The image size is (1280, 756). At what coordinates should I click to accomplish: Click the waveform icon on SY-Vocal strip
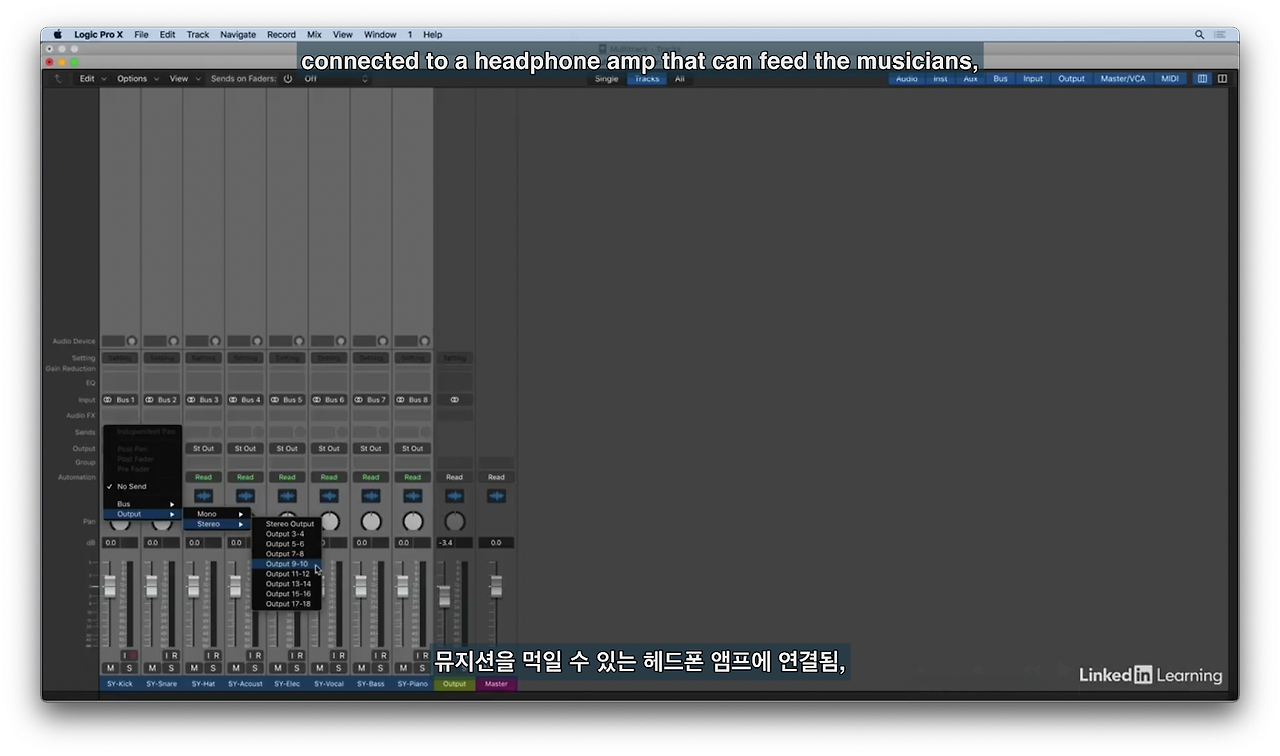click(329, 496)
